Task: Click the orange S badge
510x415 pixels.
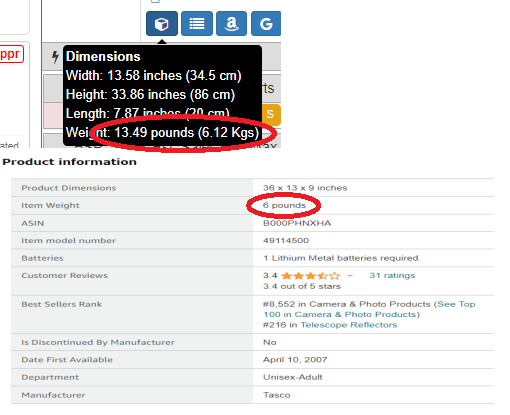Action: (x=271, y=114)
